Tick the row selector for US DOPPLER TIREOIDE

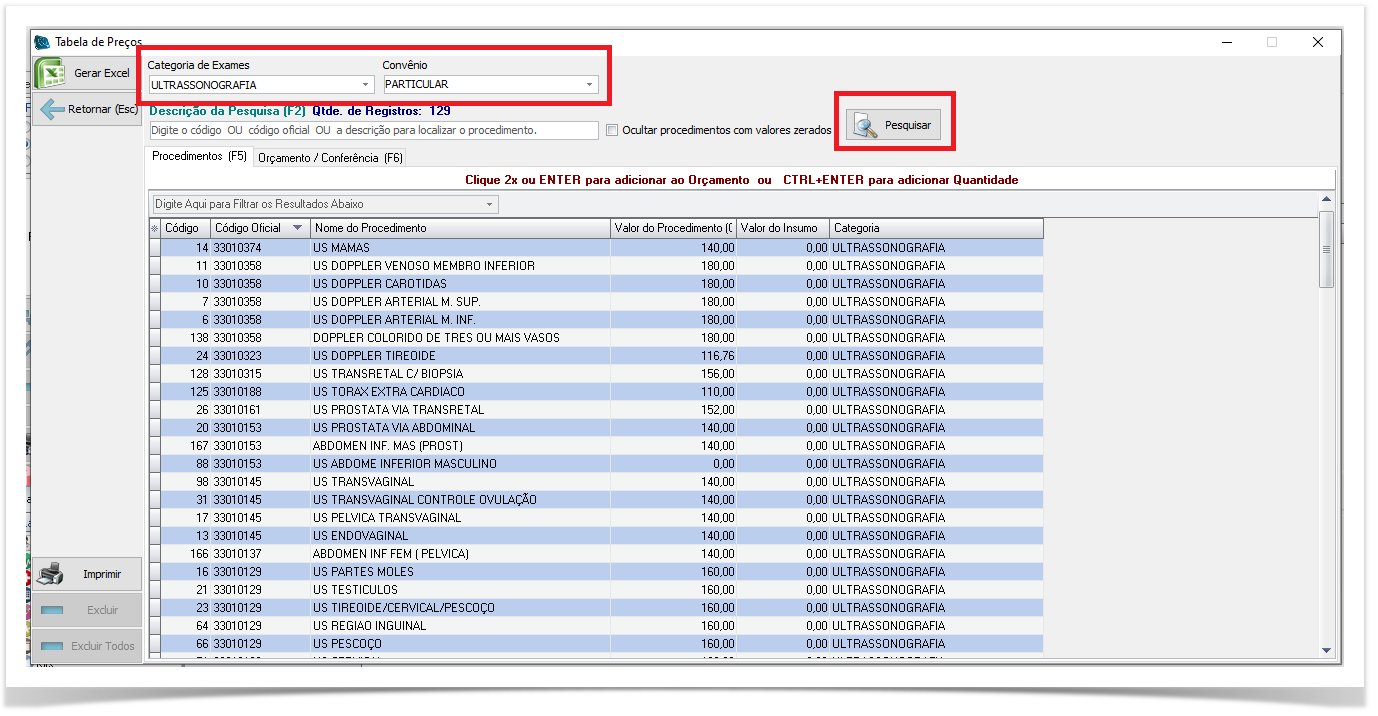click(x=154, y=356)
